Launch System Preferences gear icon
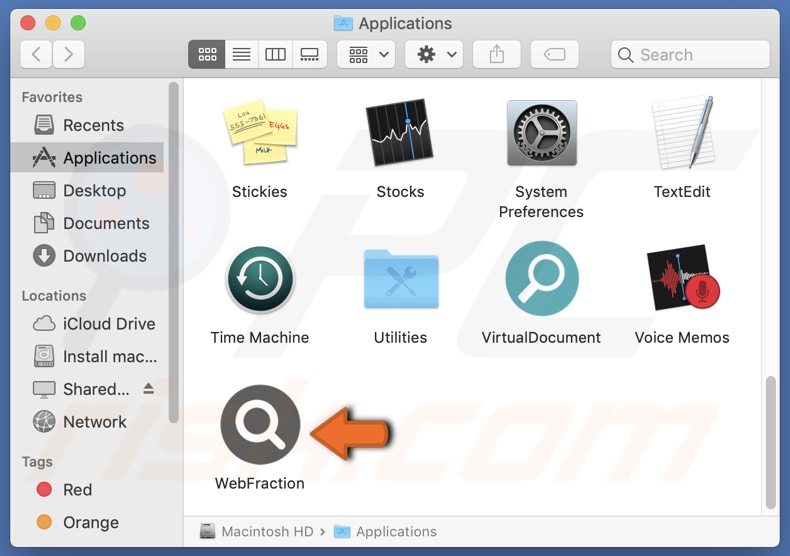The width and height of the screenshot is (790, 556). click(541, 134)
